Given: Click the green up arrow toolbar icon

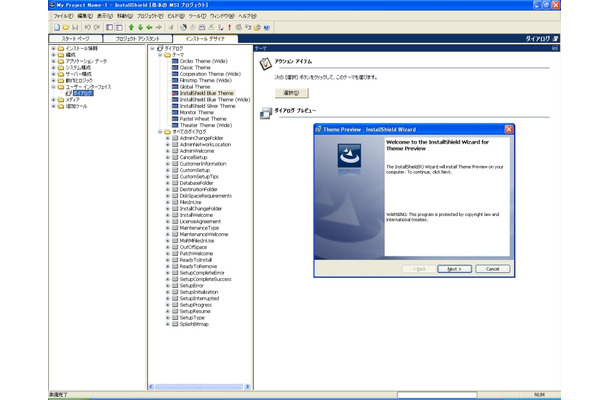Looking at the screenshot, I should point(131,27).
